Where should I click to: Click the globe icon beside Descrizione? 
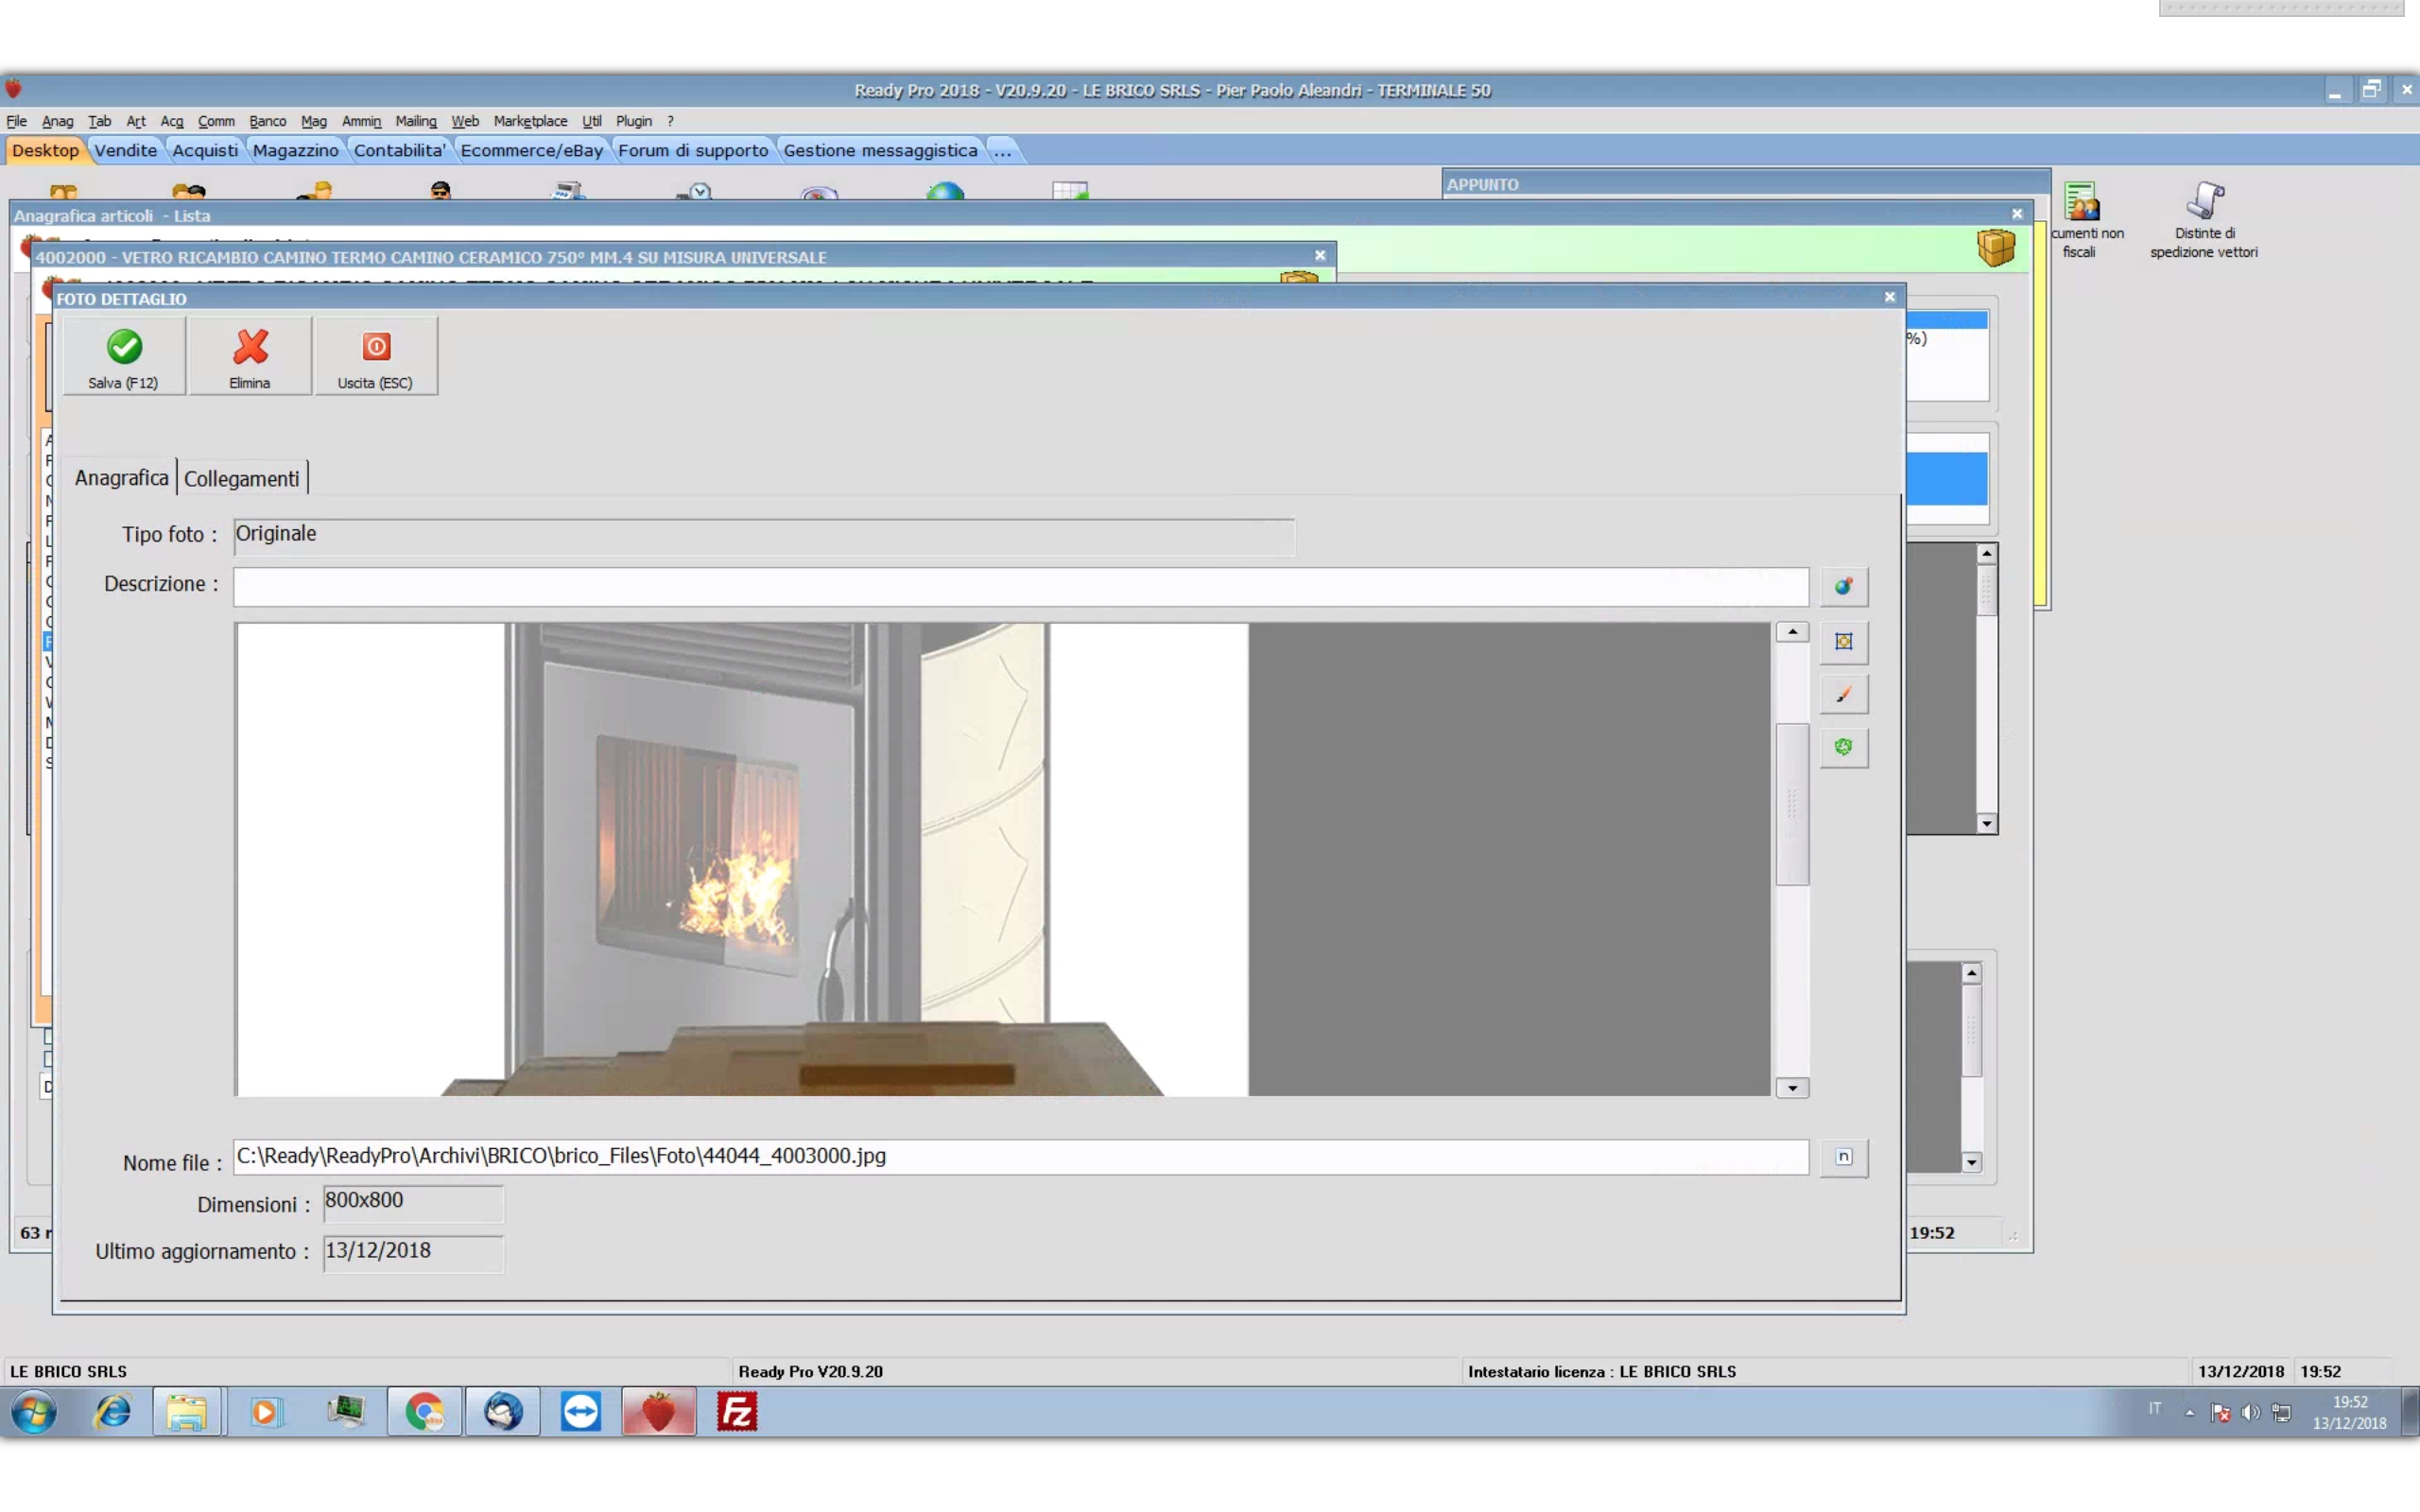click(x=1843, y=587)
